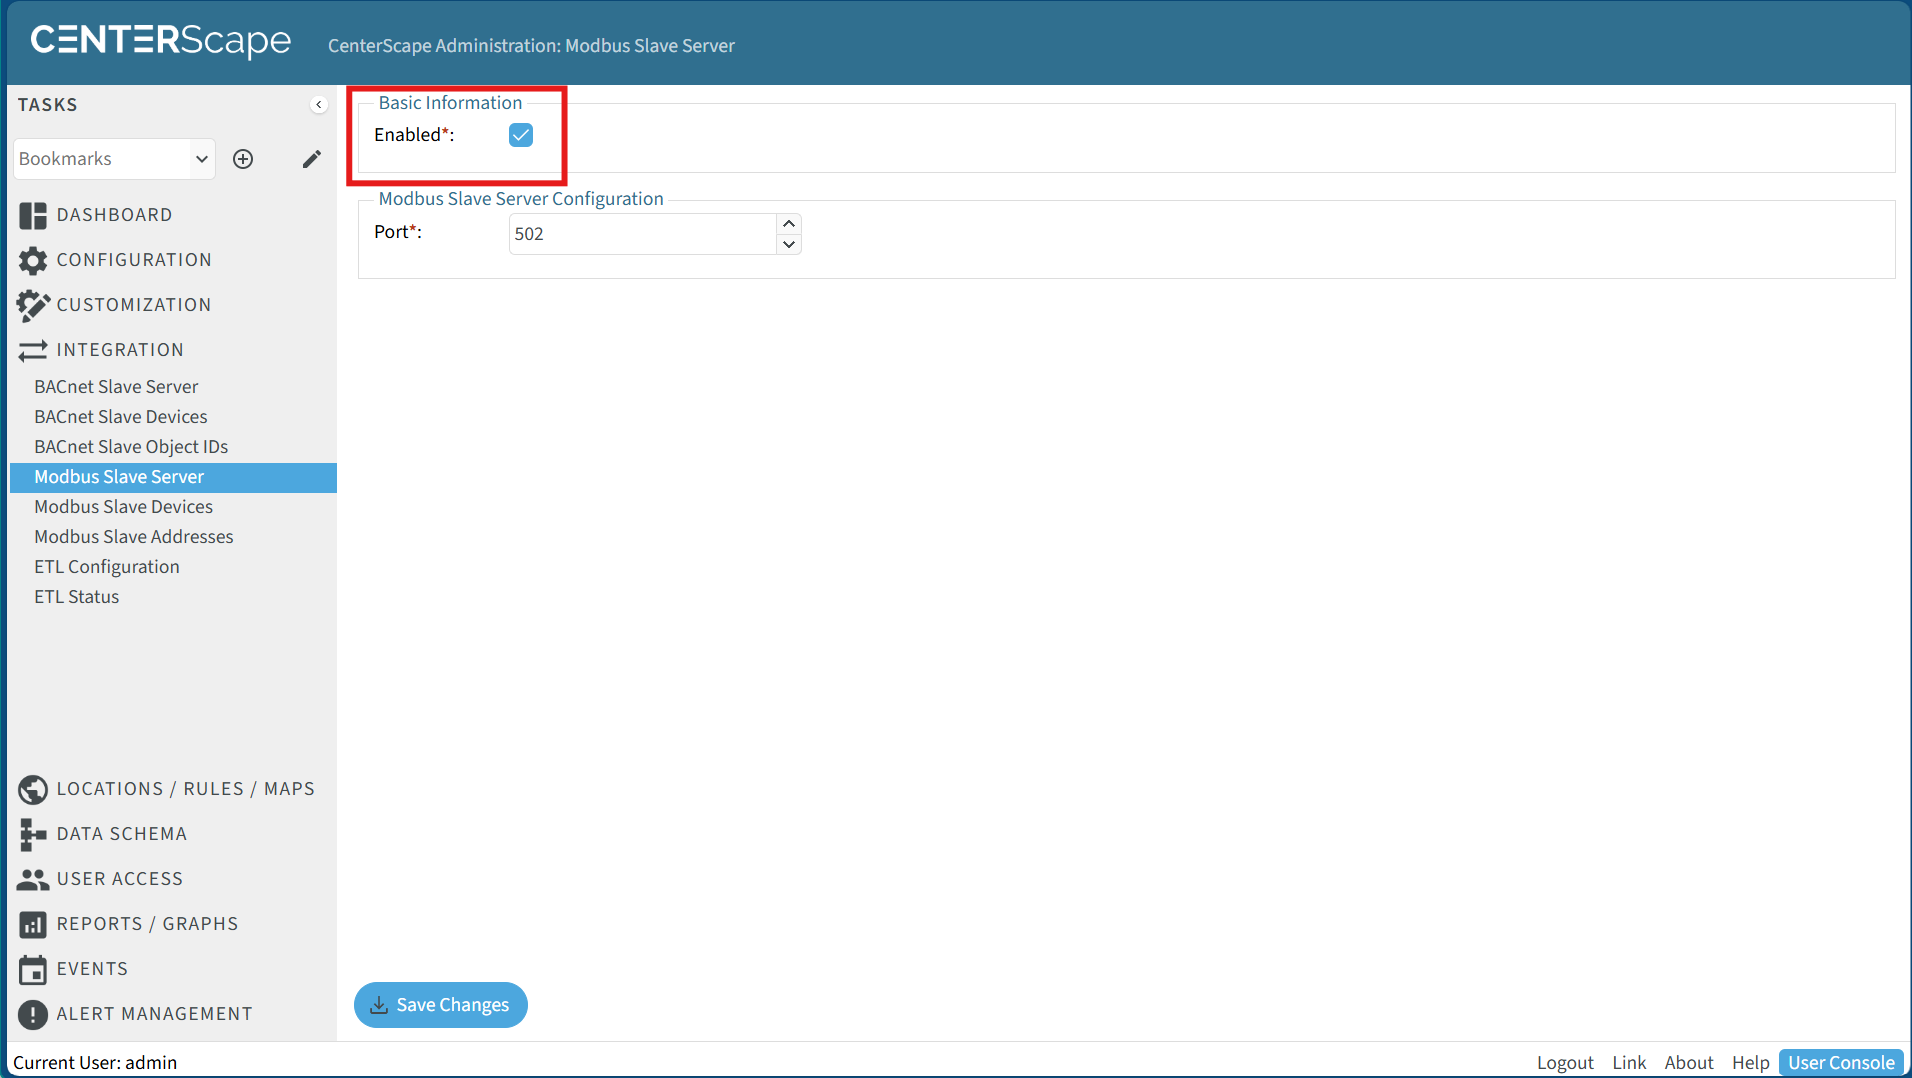This screenshot has width=1912, height=1078.
Task: Decrease the Port value with down arrow
Action: (x=789, y=244)
